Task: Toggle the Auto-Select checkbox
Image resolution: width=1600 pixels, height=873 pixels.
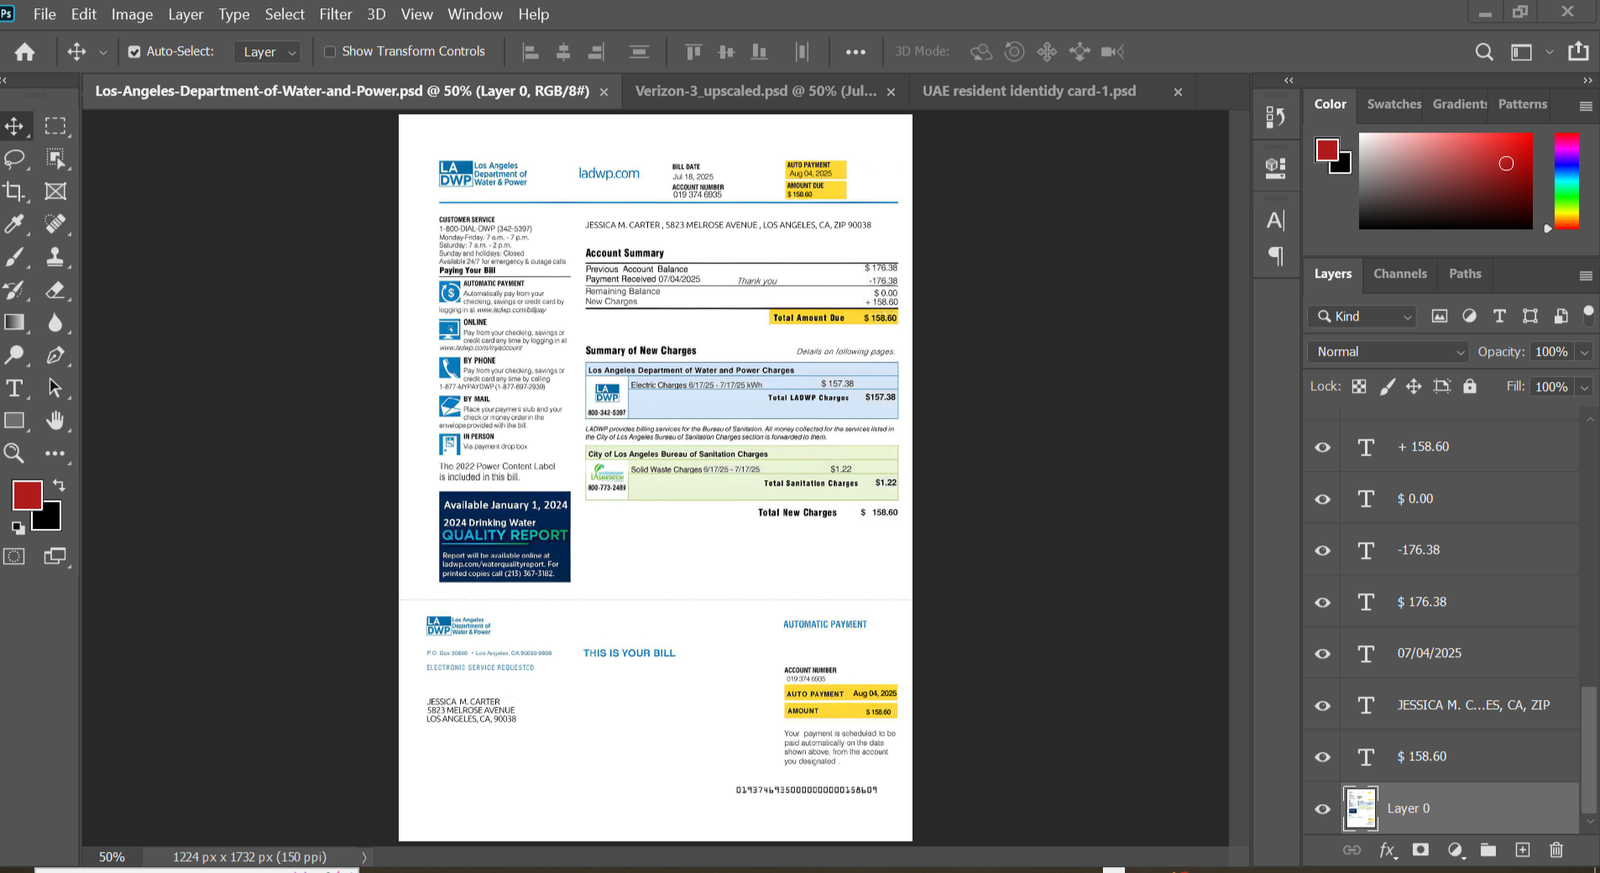Action: (134, 52)
